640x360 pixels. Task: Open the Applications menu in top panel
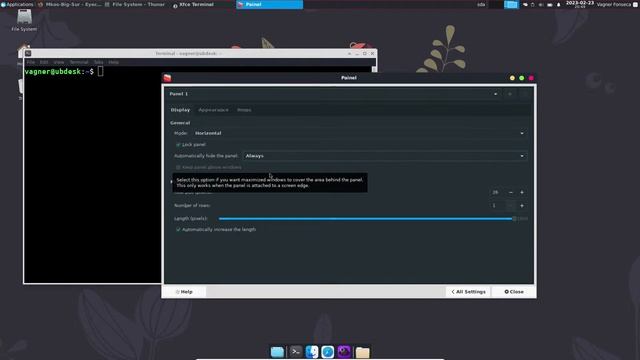pyautogui.click(x=17, y=4)
